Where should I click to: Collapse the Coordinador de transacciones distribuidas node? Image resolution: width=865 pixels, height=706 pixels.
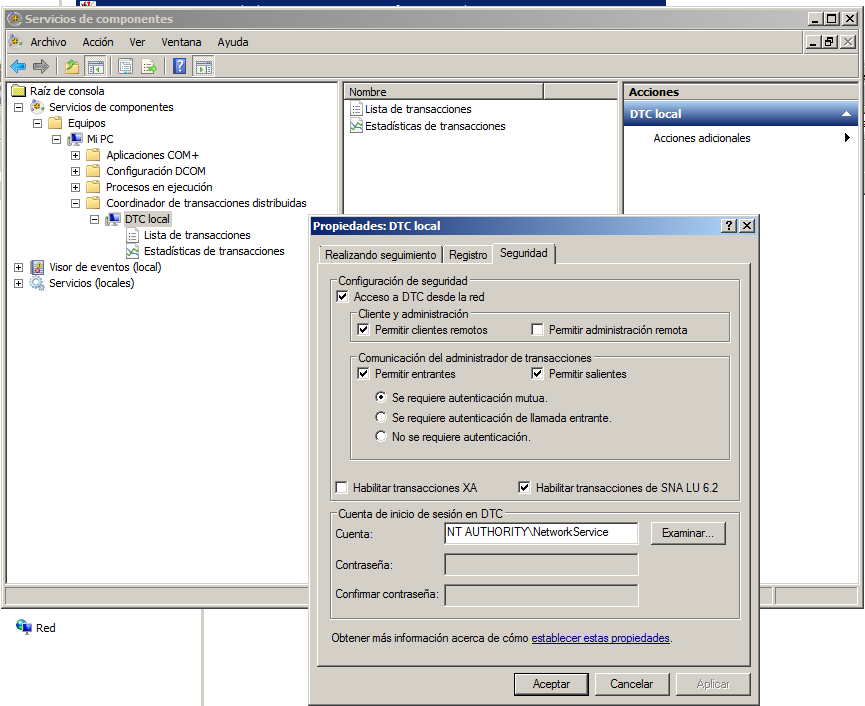[76, 202]
